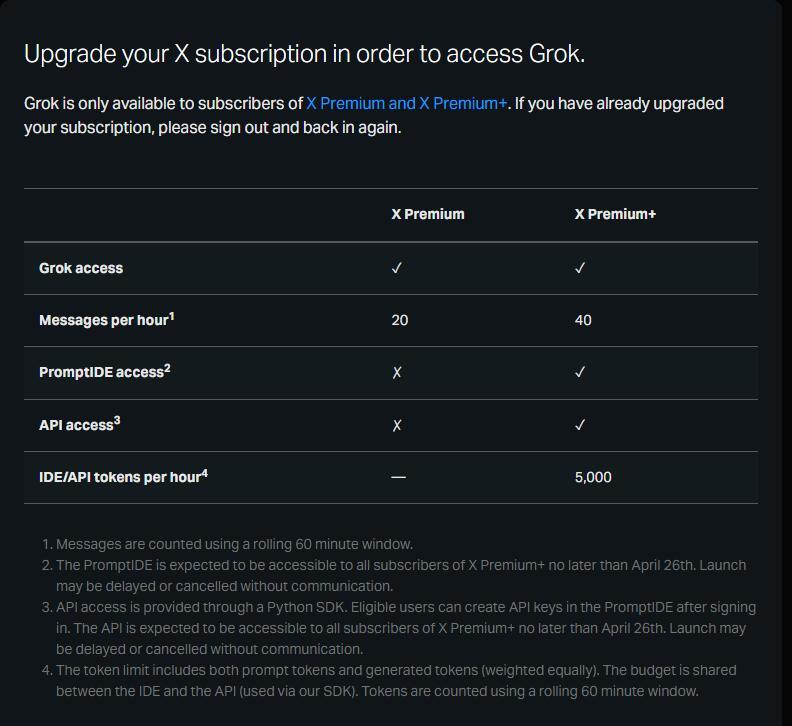The image size is (792, 726).
Task: Click the Grok access row label
Action: coord(81,268)
